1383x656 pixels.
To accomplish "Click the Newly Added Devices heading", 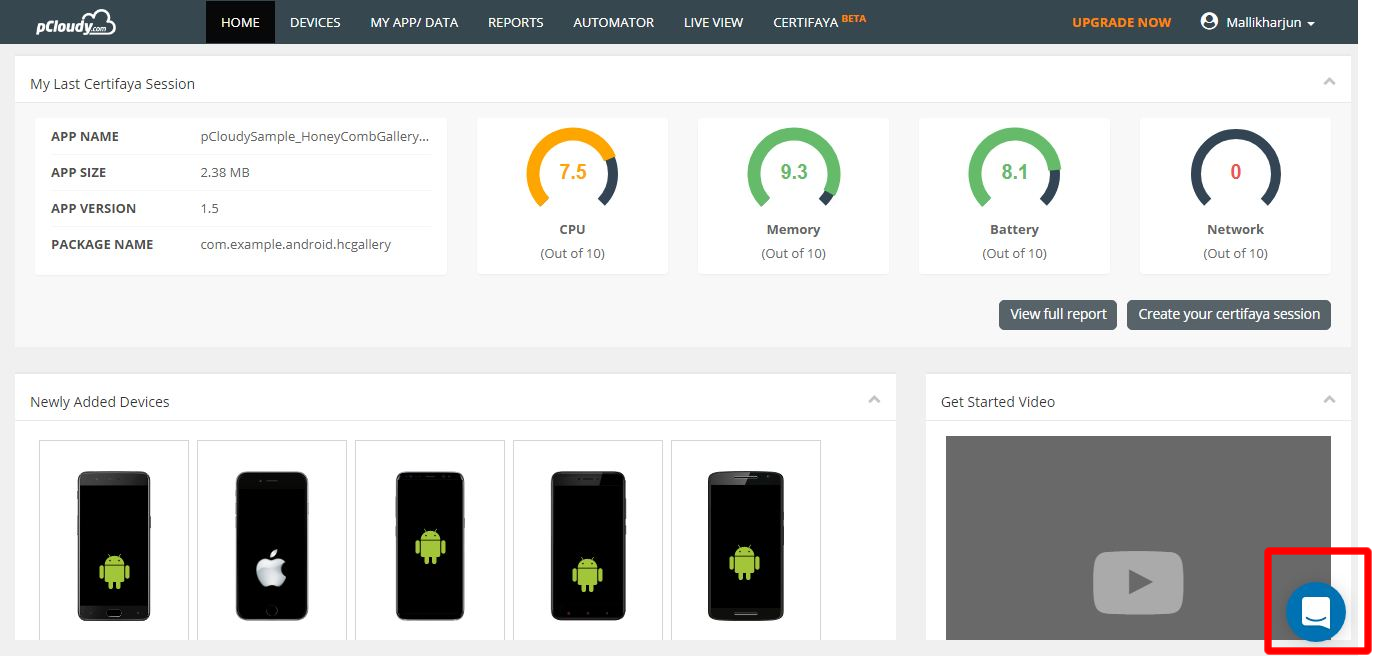I will [100, 402].
